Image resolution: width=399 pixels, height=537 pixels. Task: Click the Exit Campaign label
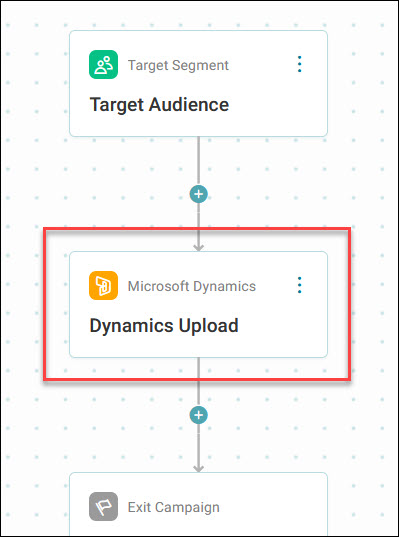(x=174, y=507)
